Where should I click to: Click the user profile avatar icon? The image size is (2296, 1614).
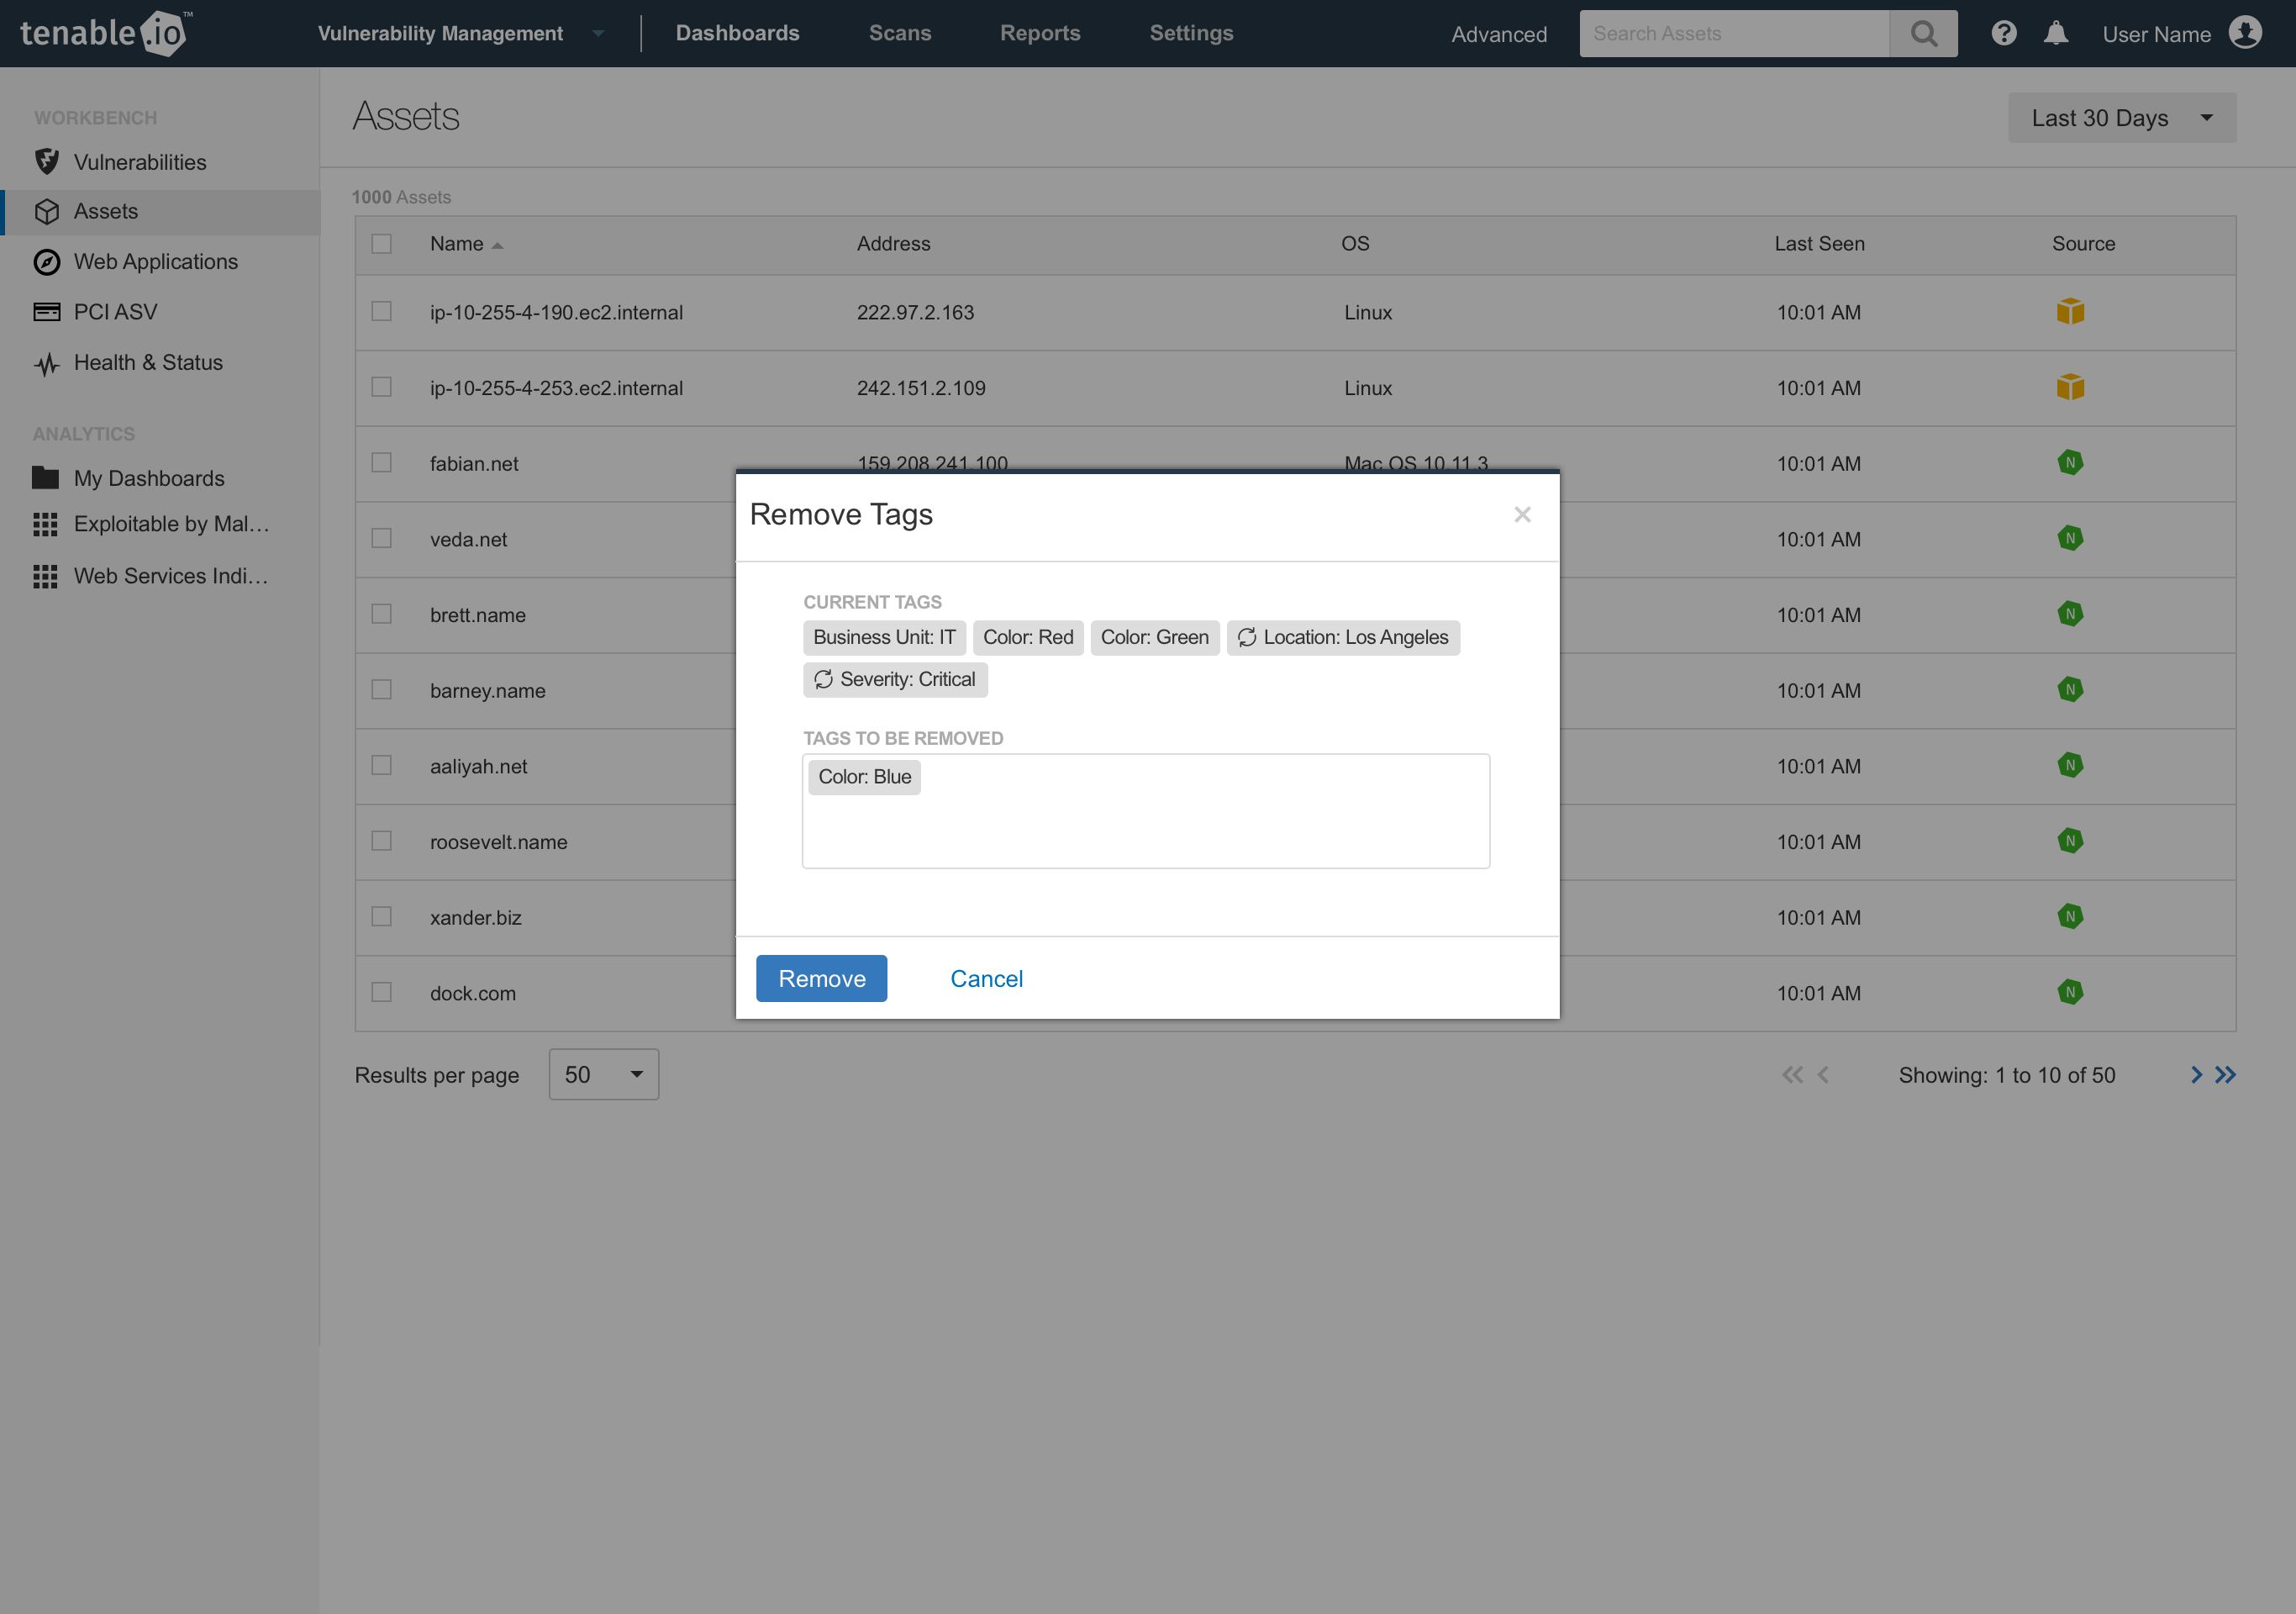click(x=2245, y=33)
